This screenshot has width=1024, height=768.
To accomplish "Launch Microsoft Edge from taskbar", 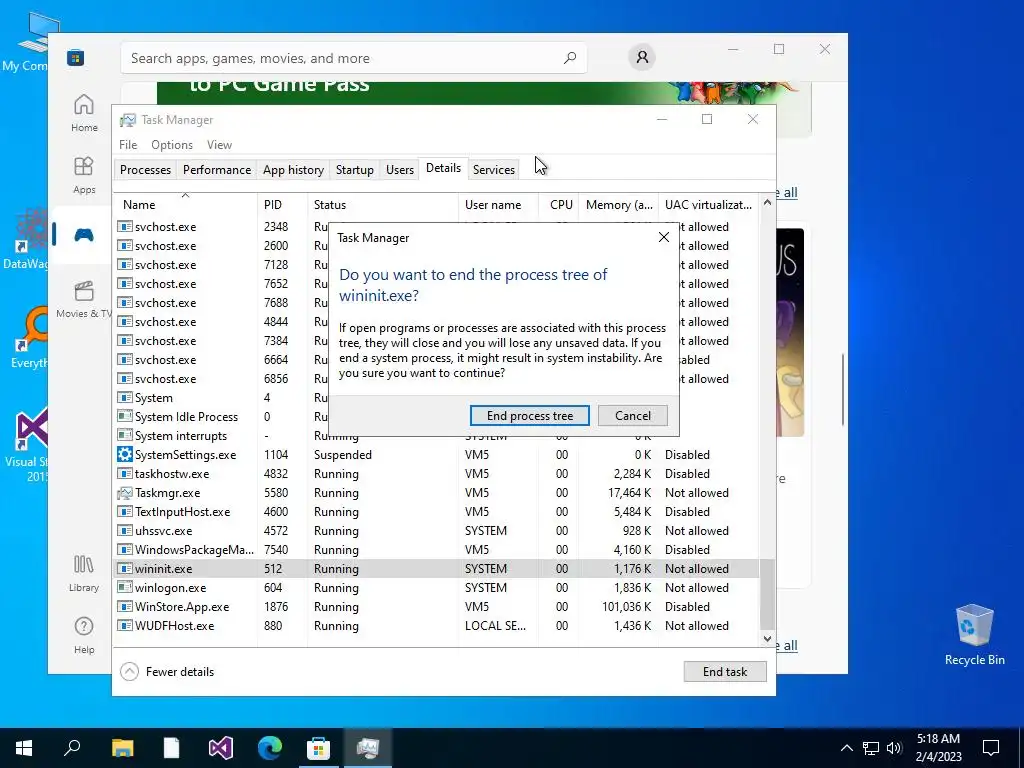I will (x=270, y=748).
